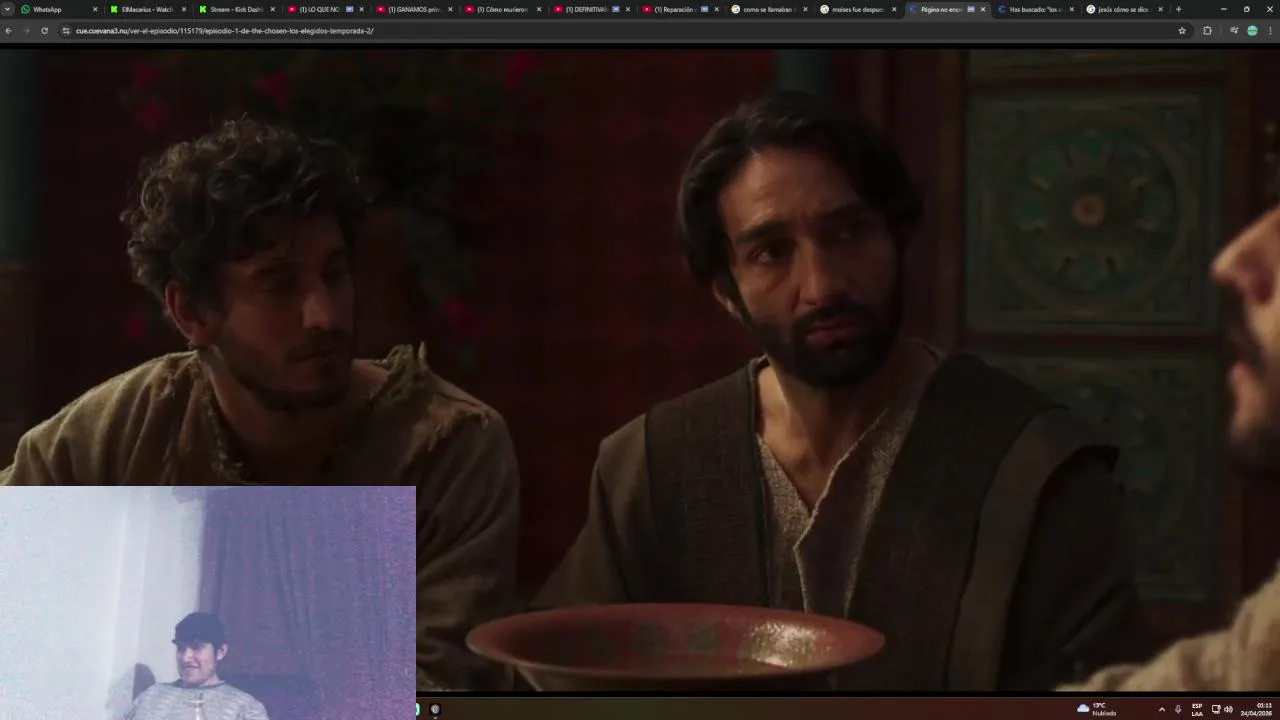The width and height of the screenshot is (1280, 720).
Task: Switch to the 'Has buscado' Cuevana tab
Action: coord(1036,9)
